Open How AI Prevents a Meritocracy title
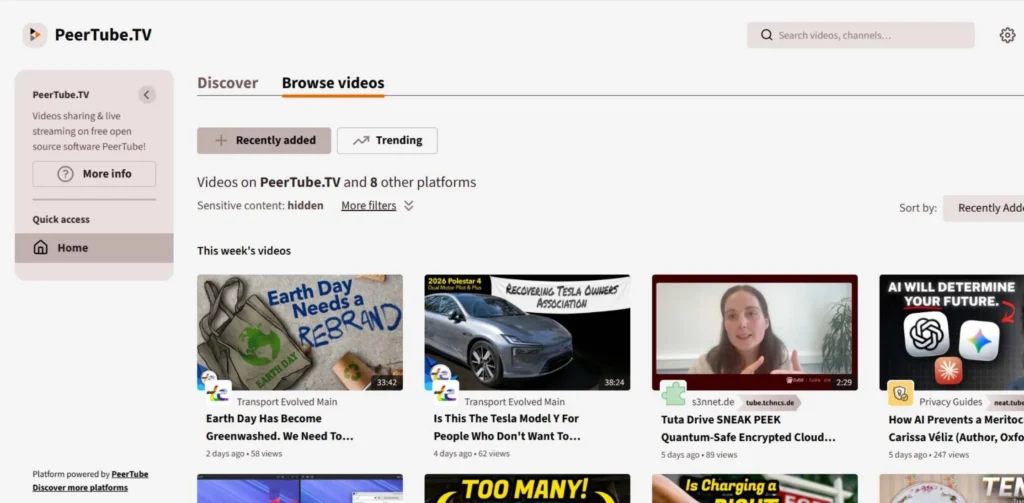 [x=956, y=429]
